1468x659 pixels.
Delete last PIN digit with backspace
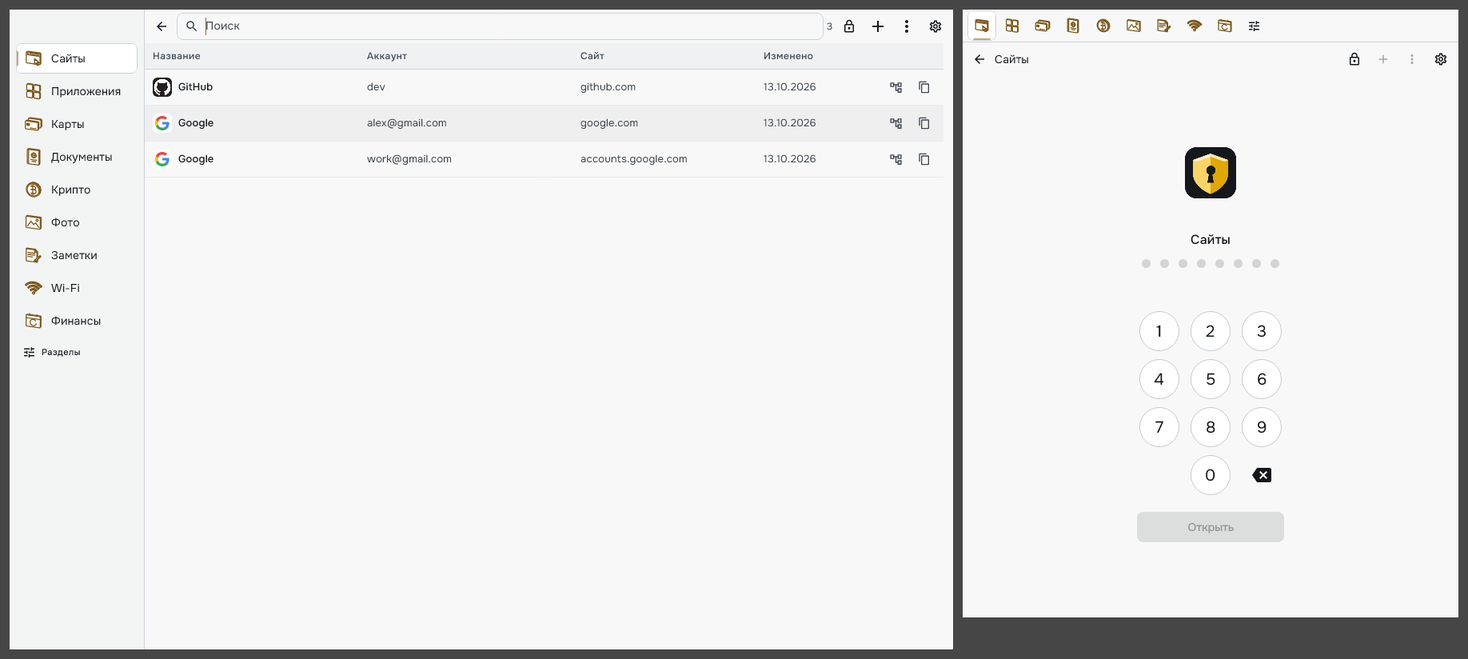click(x=1262, y=475)
